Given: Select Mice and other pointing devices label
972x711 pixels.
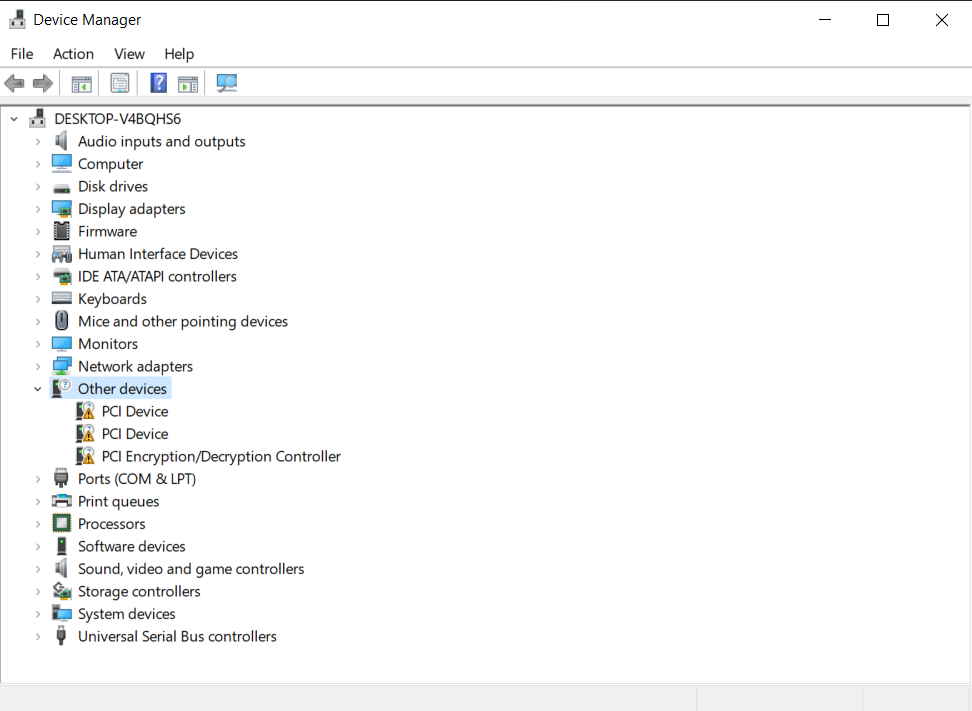Looking at the screenshot, I should pyautogui.click(x=183, y=321).
